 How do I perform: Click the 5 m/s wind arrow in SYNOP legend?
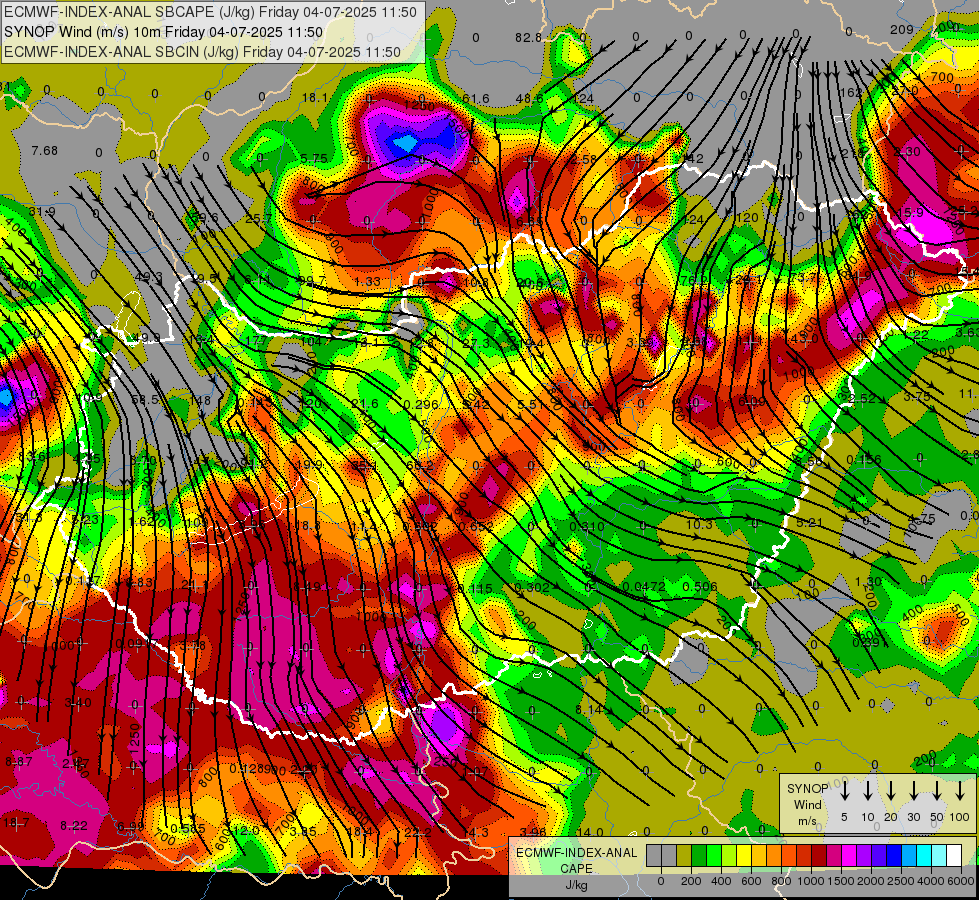tap(844, 790)
